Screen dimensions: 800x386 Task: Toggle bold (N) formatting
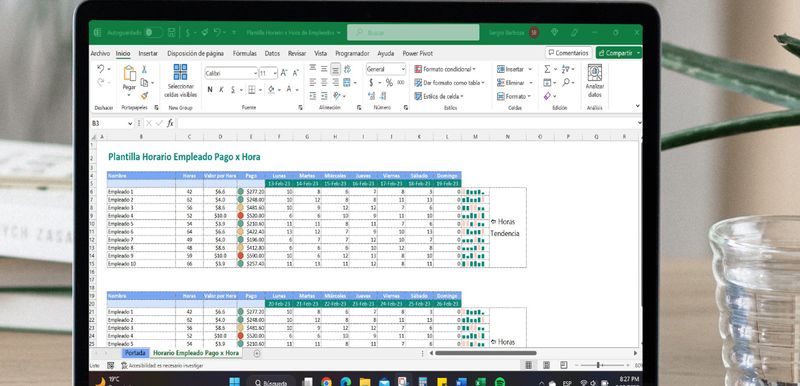210,90
